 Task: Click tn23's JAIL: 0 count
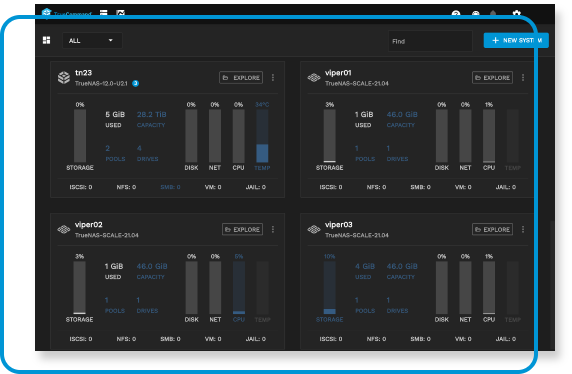[256, 187]
